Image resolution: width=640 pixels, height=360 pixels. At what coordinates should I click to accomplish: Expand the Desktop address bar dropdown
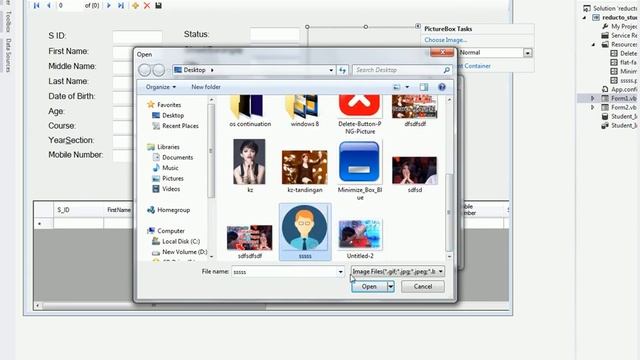click(x=331, y=70)
